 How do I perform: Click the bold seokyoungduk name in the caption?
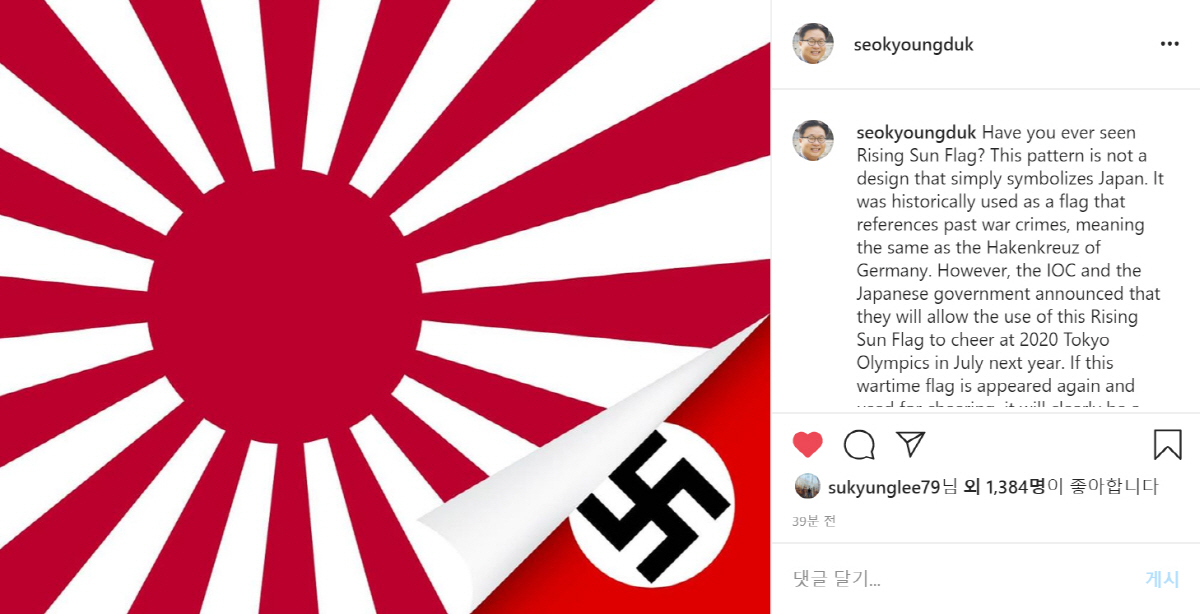(916, 132)
